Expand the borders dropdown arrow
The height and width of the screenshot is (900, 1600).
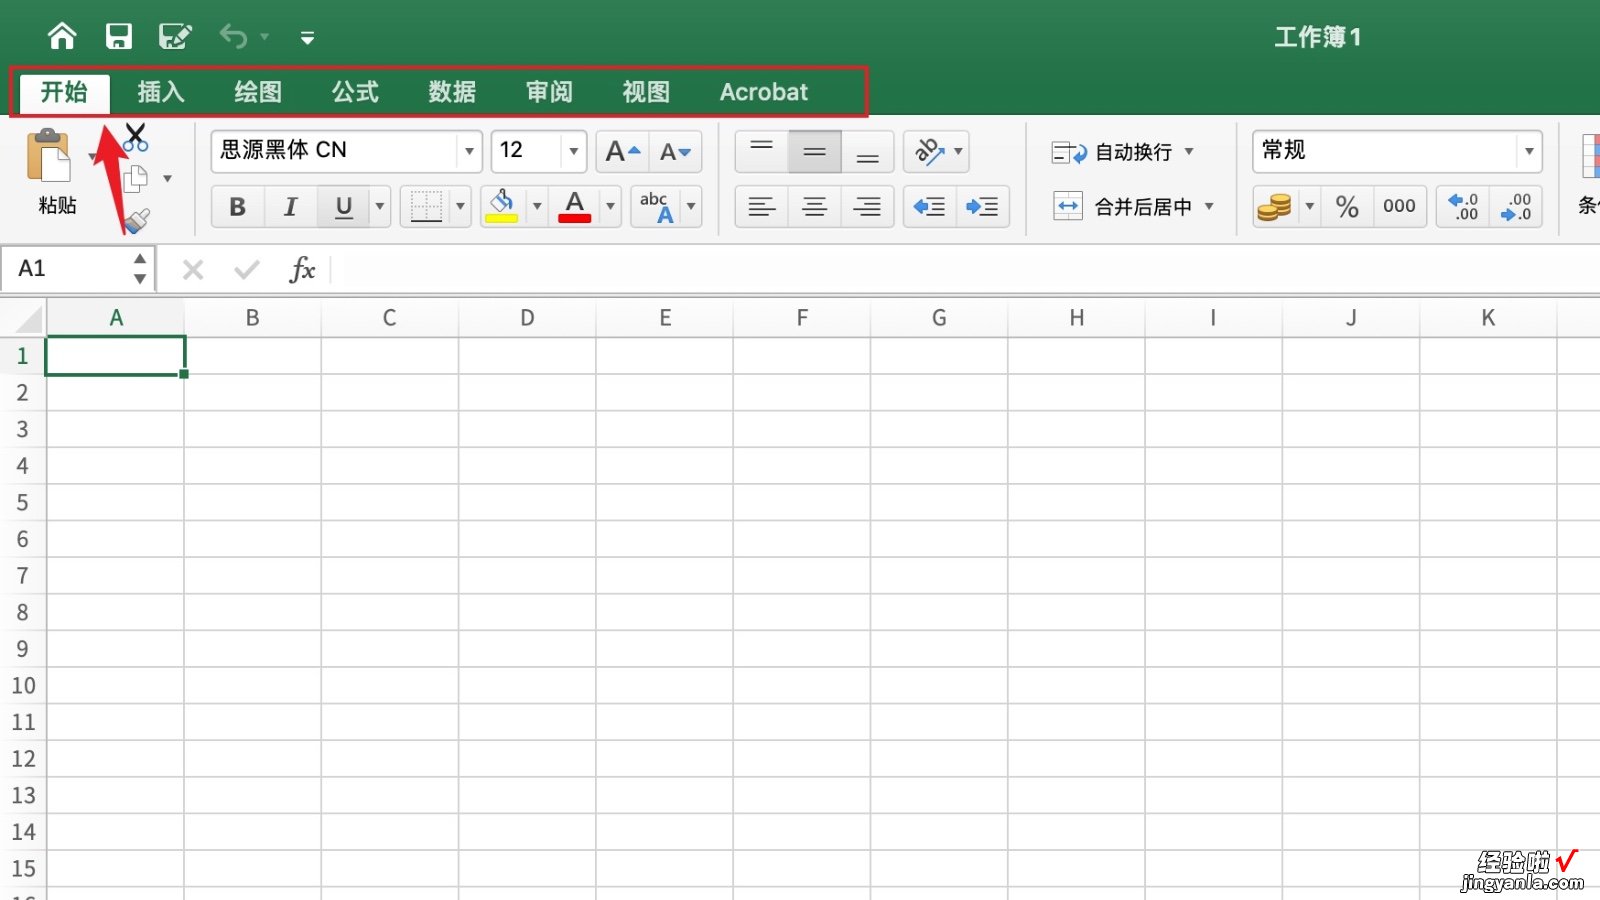click(x=461, y=207)
